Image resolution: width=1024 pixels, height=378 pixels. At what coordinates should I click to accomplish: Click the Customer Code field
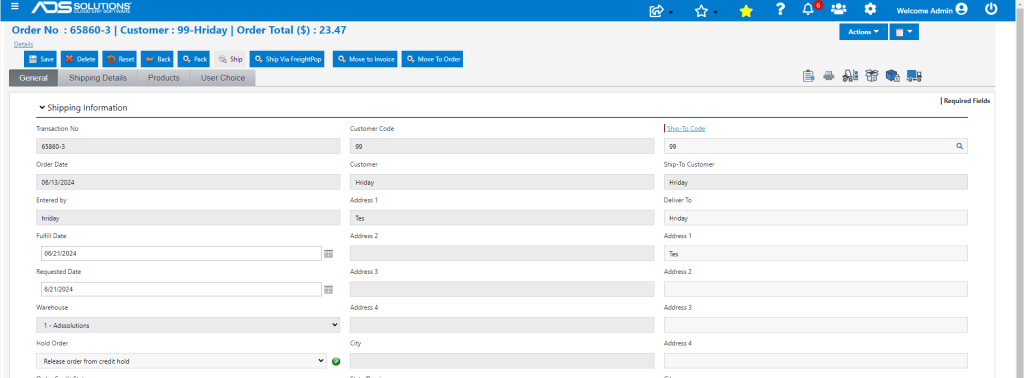[x=502, y=146]
